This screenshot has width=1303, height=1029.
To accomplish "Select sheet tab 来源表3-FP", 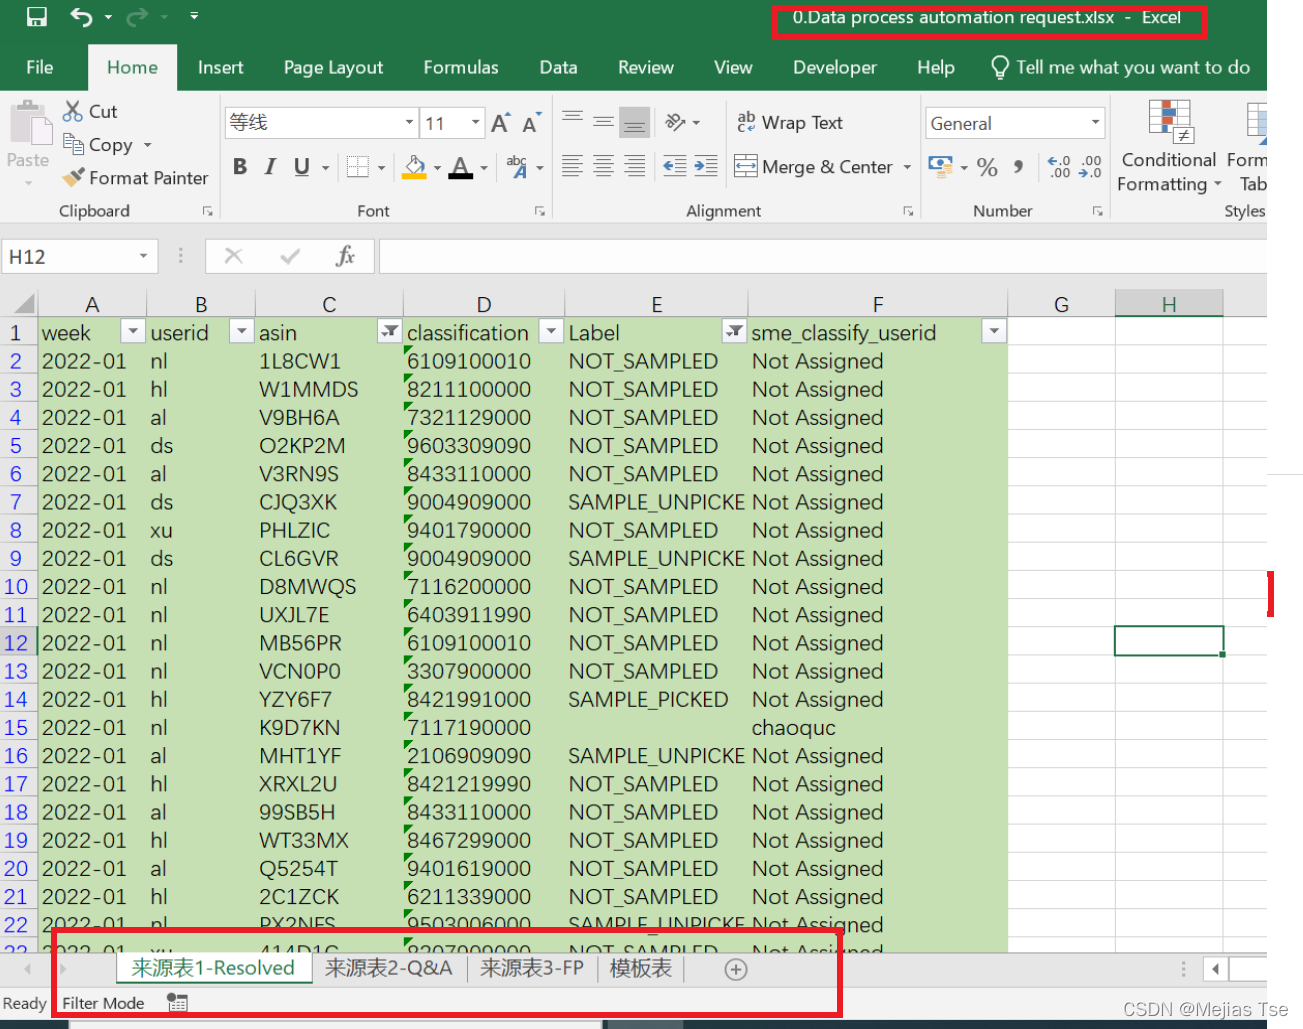I will 531,968.
